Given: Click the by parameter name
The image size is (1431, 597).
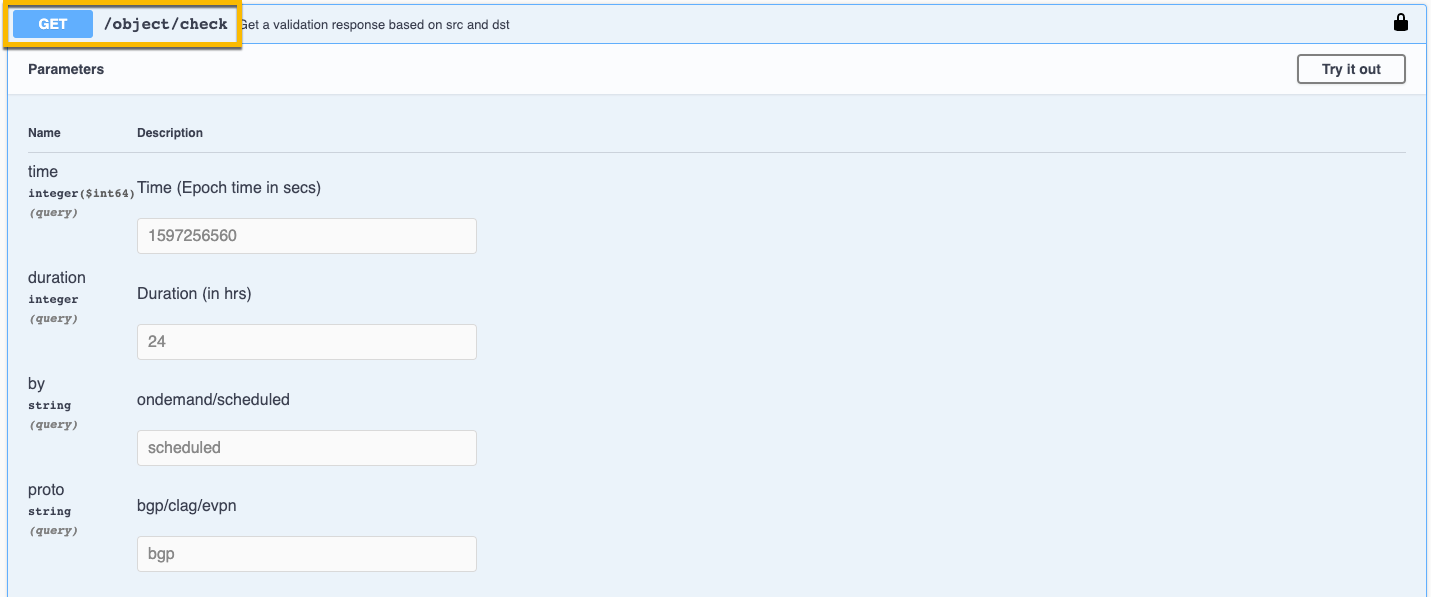Looking at the screenshot, I should point(37,384).
